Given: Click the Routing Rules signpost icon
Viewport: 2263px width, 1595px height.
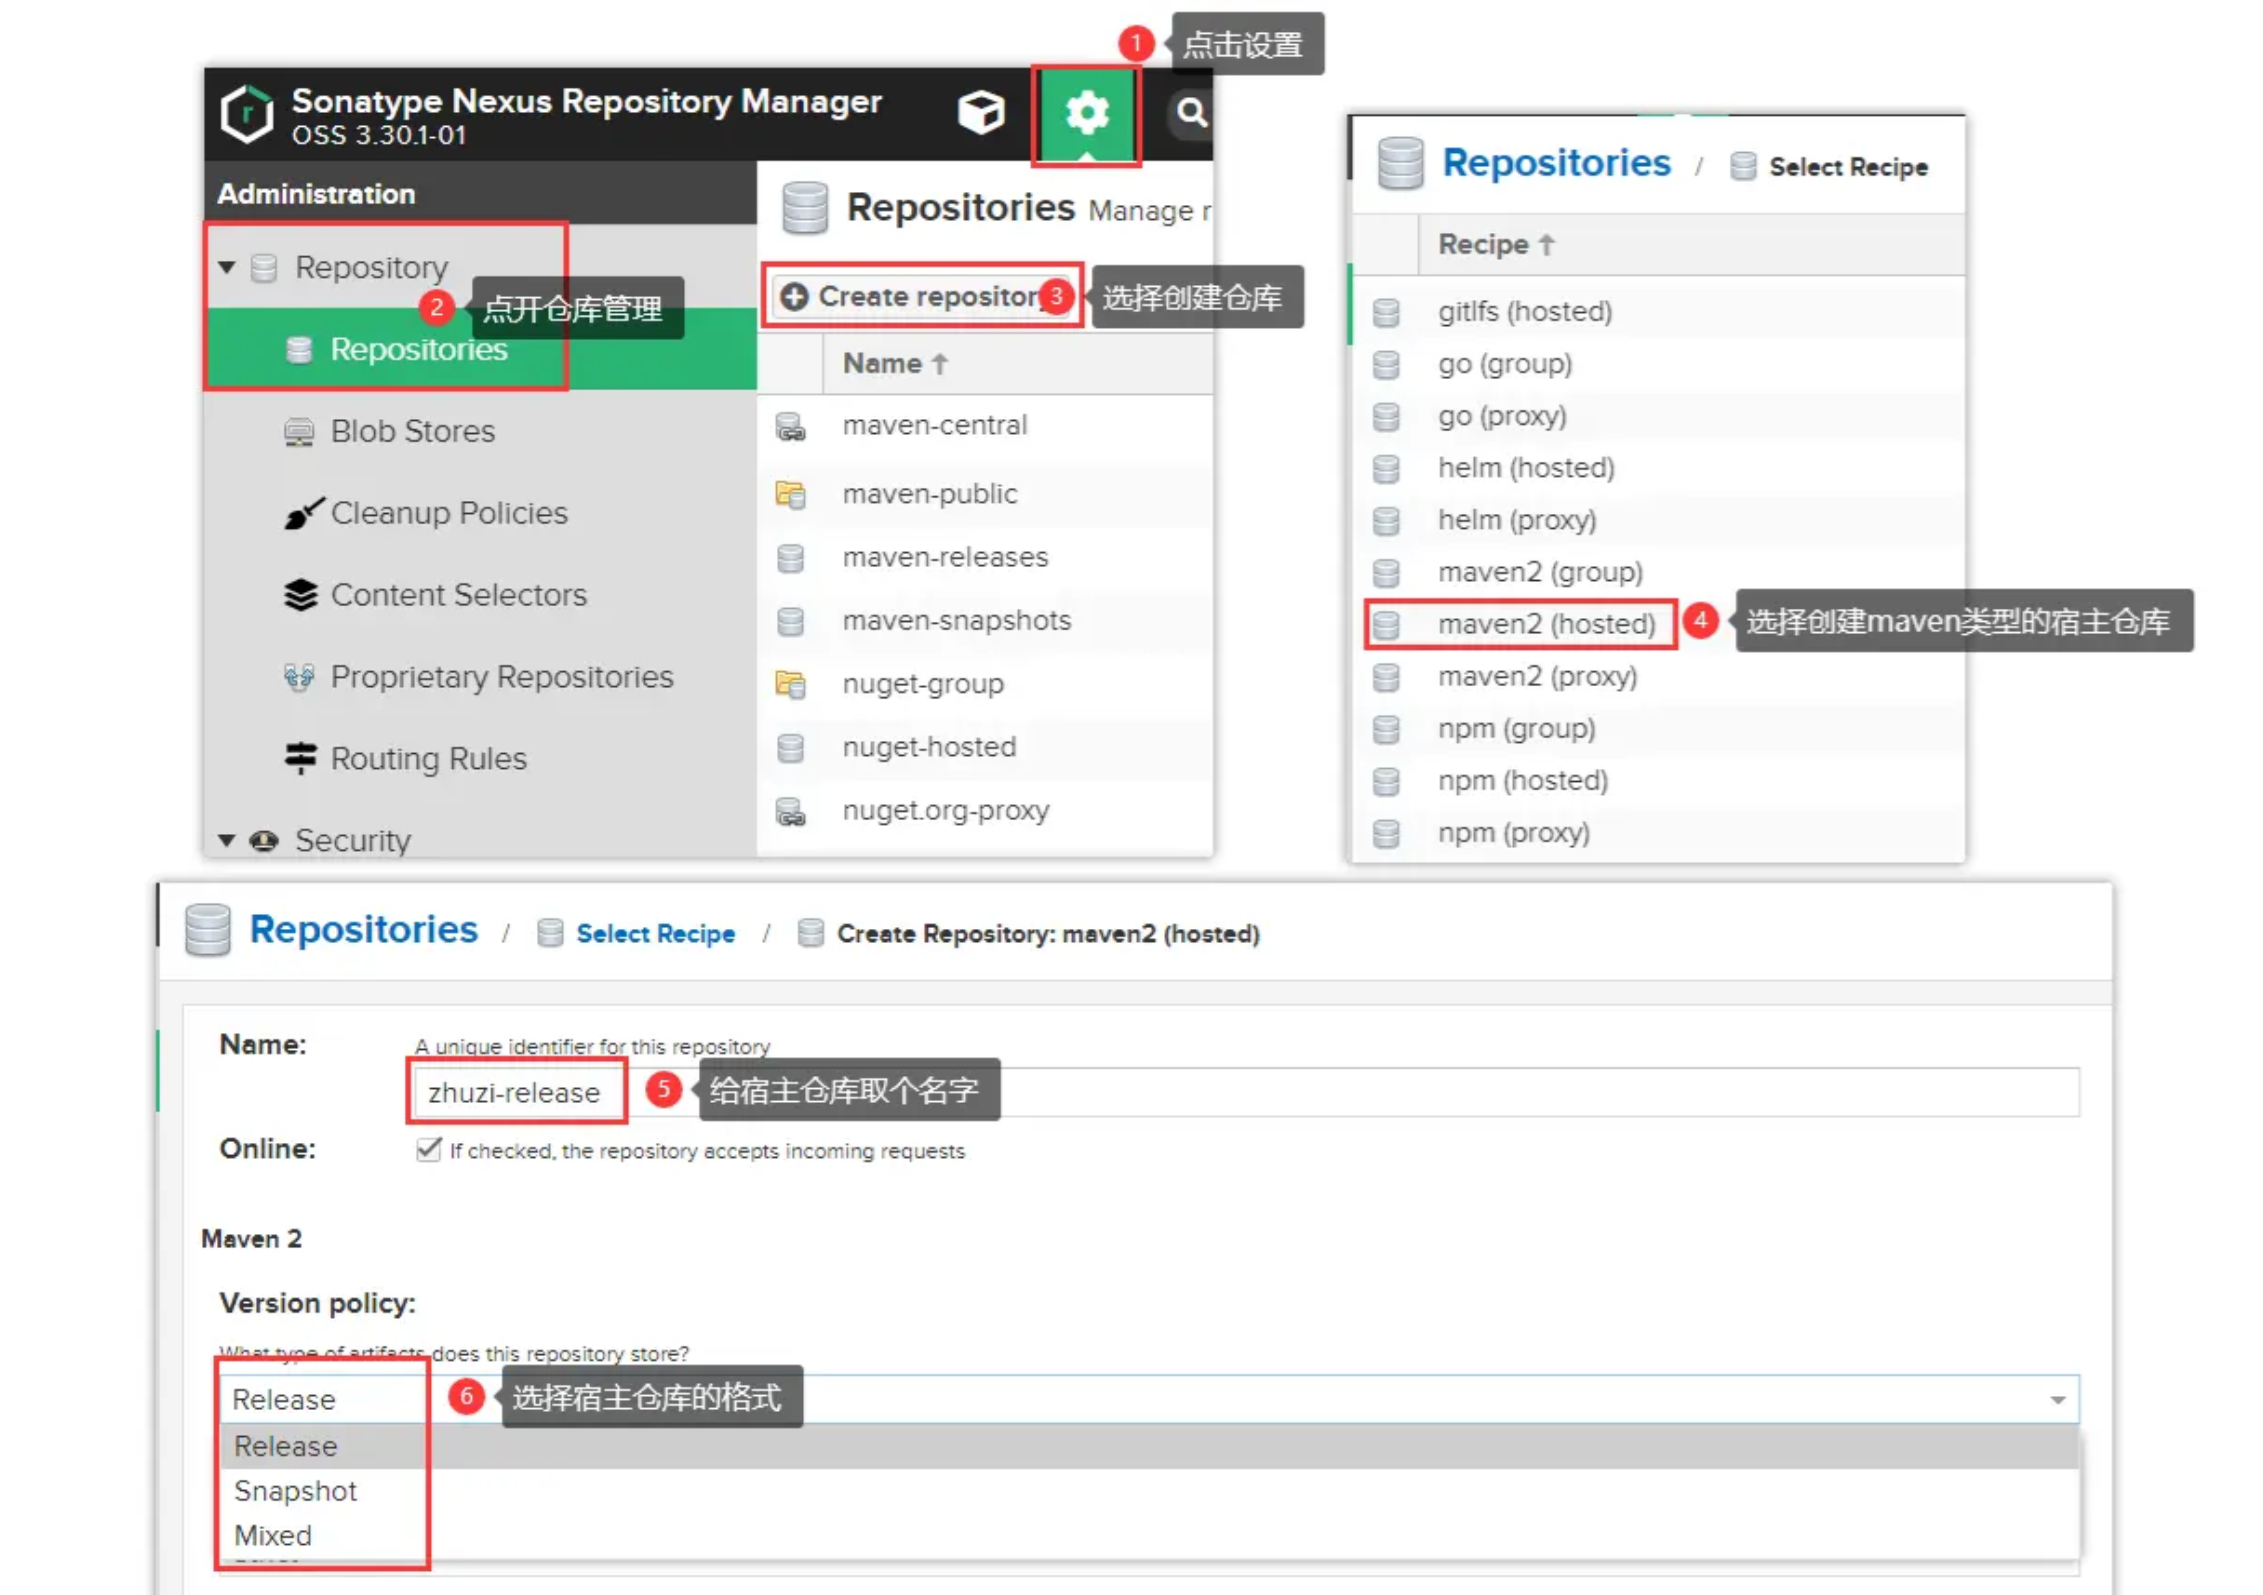Looking at the screenshot, I should 300,758.
